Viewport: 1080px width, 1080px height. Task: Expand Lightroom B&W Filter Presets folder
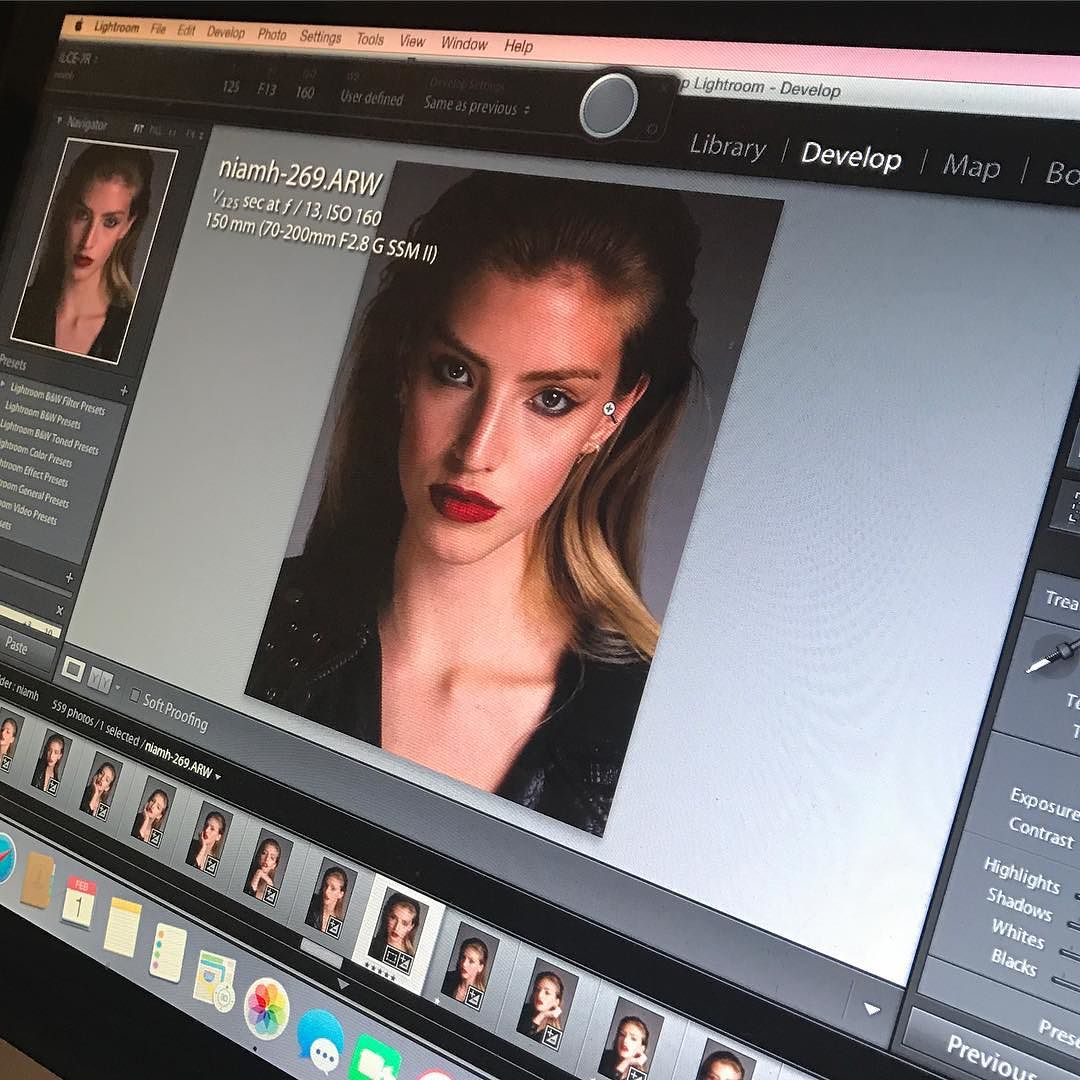pos(4,384)
